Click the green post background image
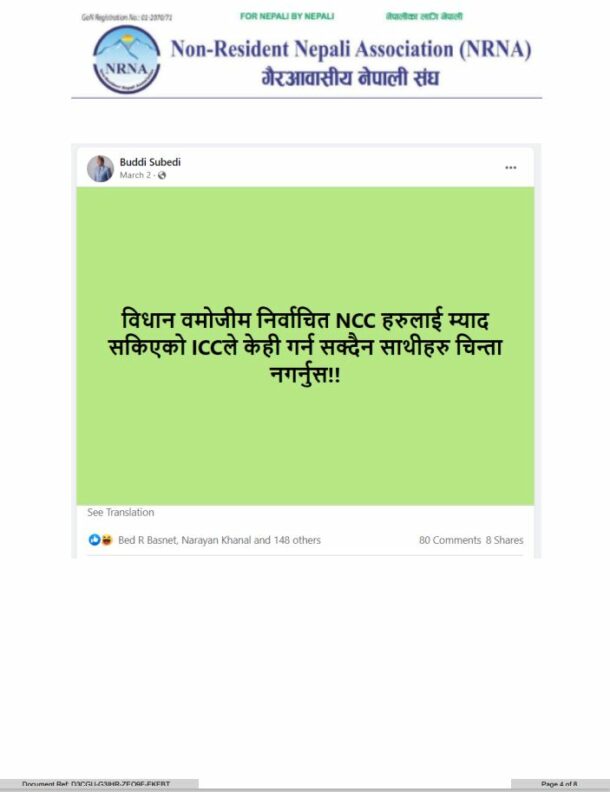The height and width of the screenshot is (792, 610). click(305, 346)
